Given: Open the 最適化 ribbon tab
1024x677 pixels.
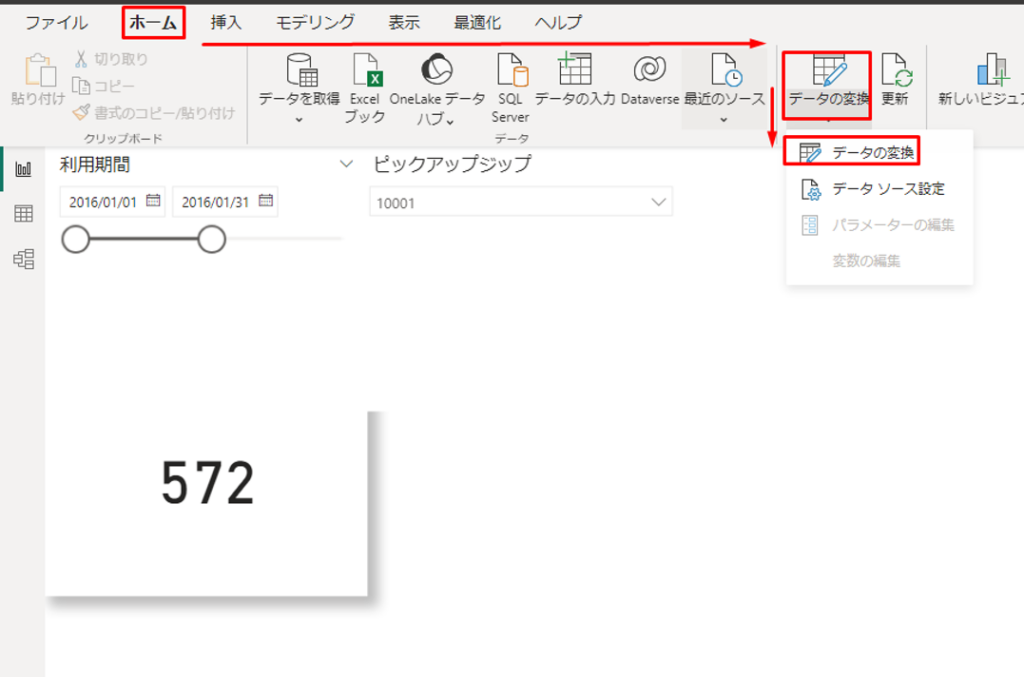Looking at the screenshot, I should pyautogui.click(x=477, y=23).
